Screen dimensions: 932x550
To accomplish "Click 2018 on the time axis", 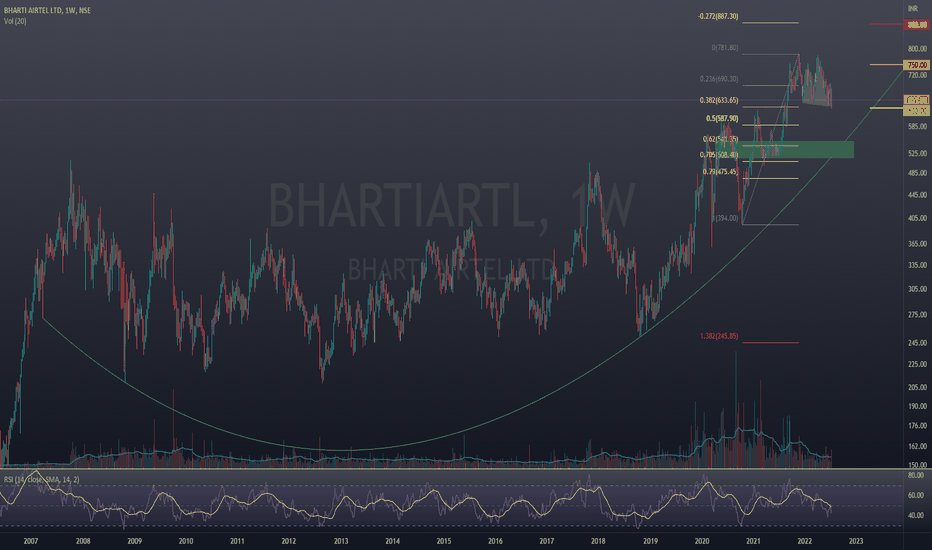I will pyautogui.click(x=598, y=541).
